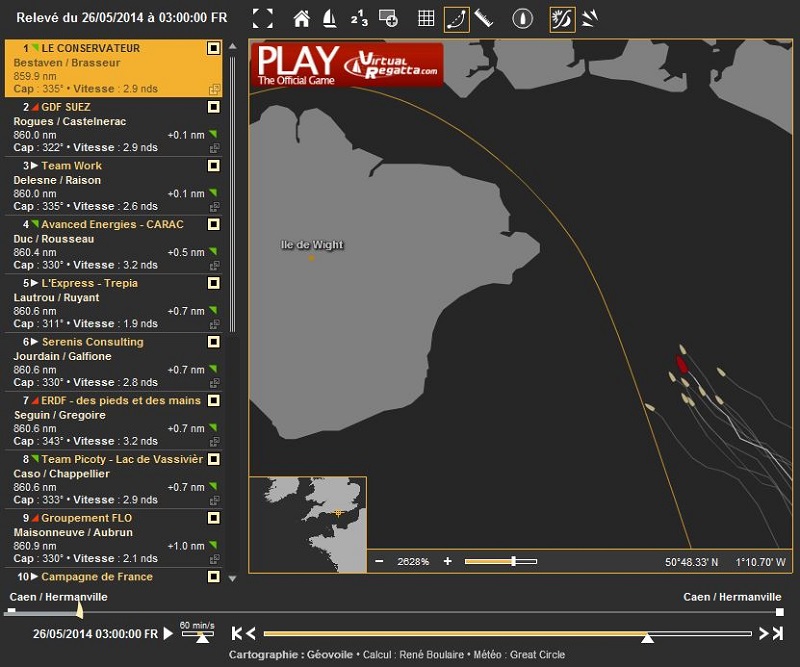Select Serenis Consulting boat name
The height and width of the screenshot is (667, 800).
point(92,342)
